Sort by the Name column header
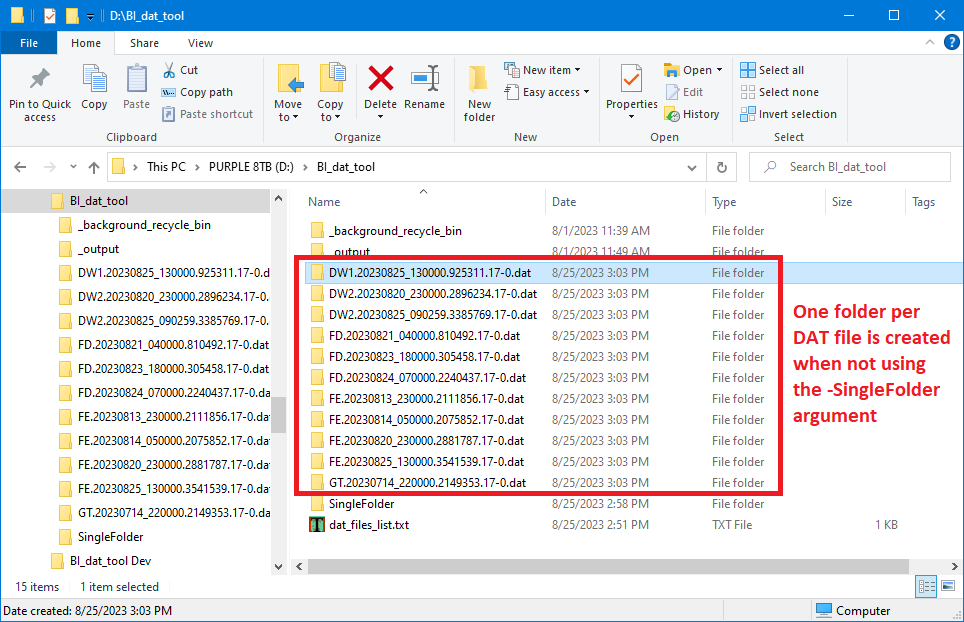The height and width of the screenshot is (622, 964). pyautogui.click(x=423, y=202)
